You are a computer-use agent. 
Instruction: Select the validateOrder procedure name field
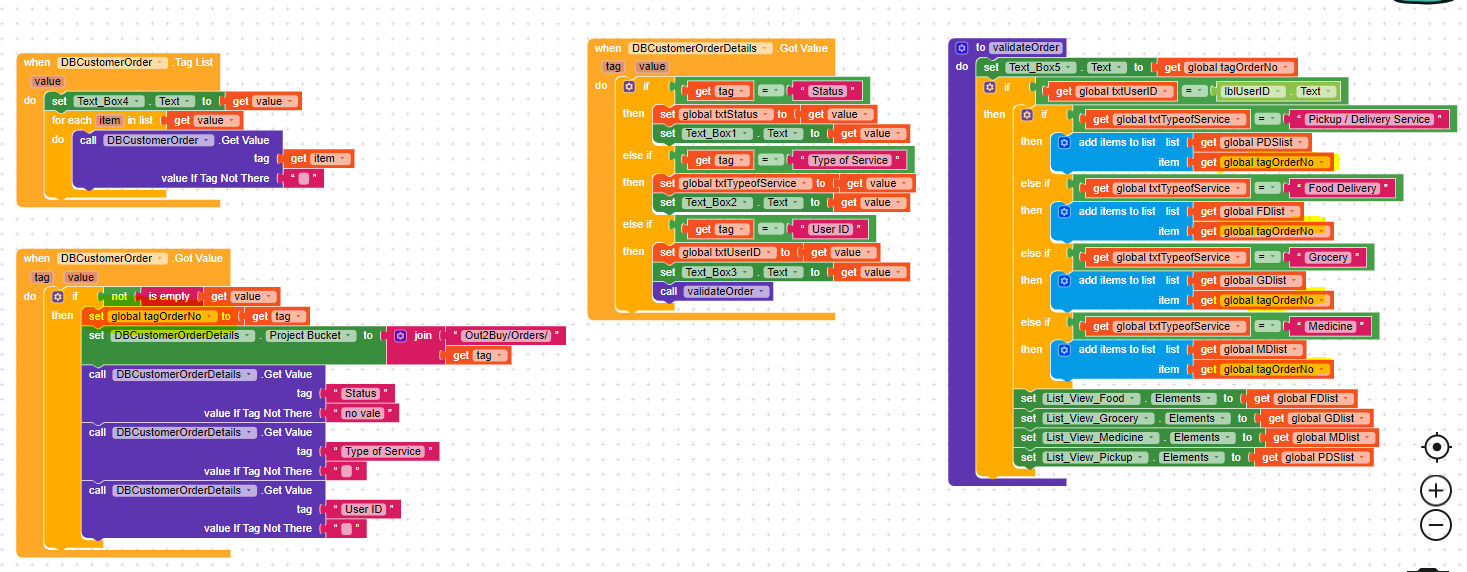click(x=1026, y=47)
